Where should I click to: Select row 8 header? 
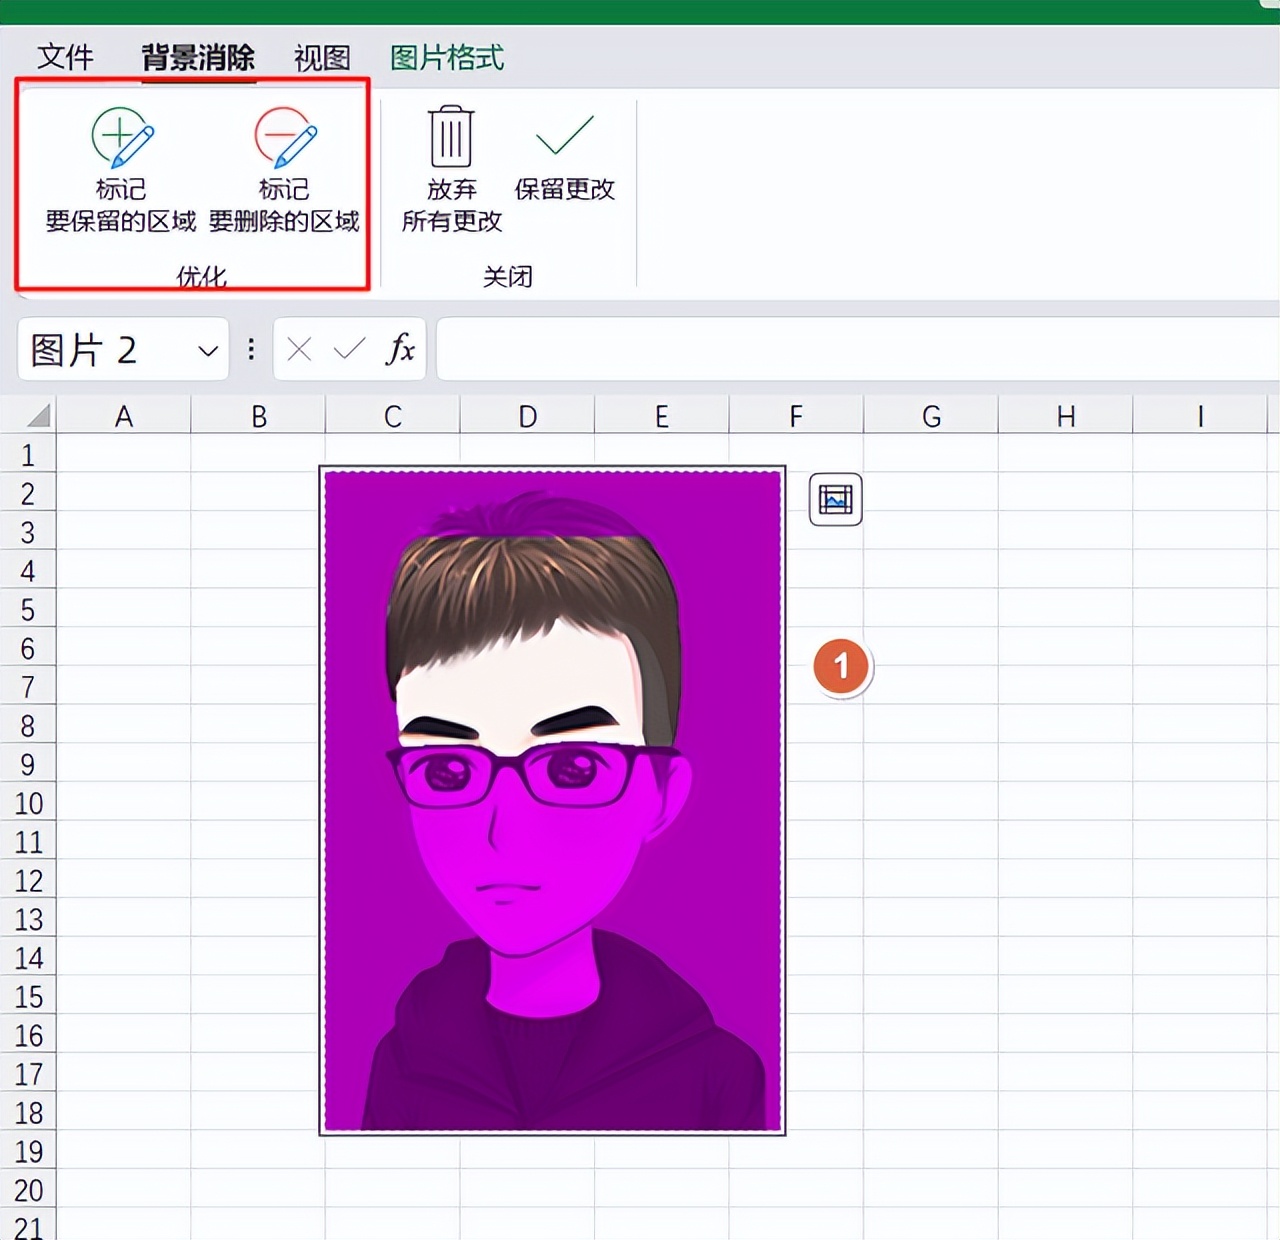pyautogui.click(x=28, y=726)
